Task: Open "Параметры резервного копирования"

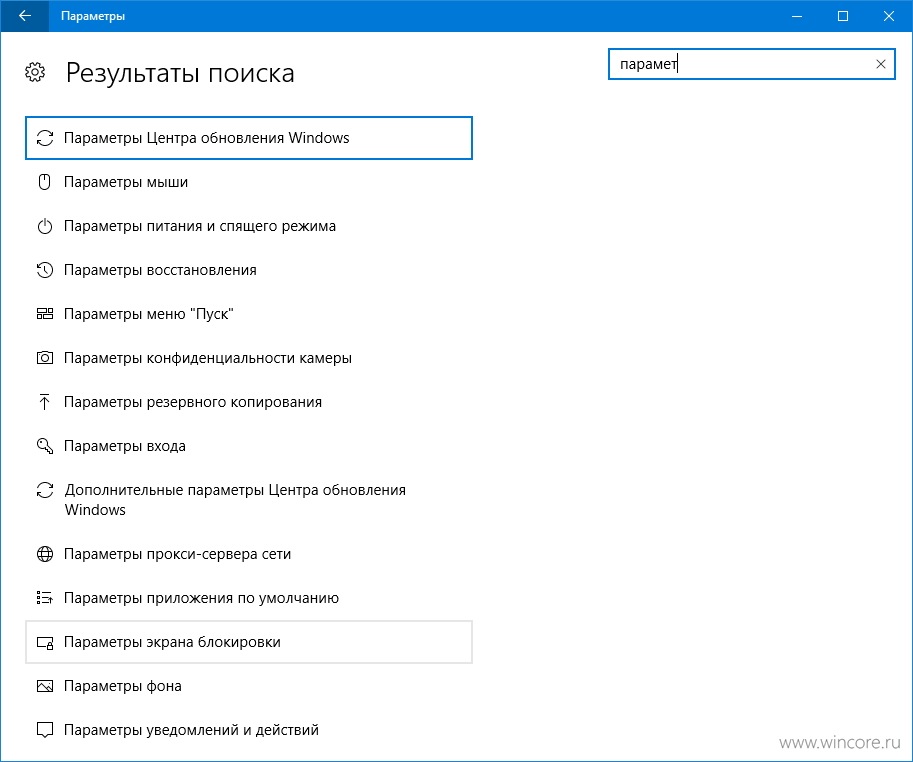Action: (x=249, y=402)
